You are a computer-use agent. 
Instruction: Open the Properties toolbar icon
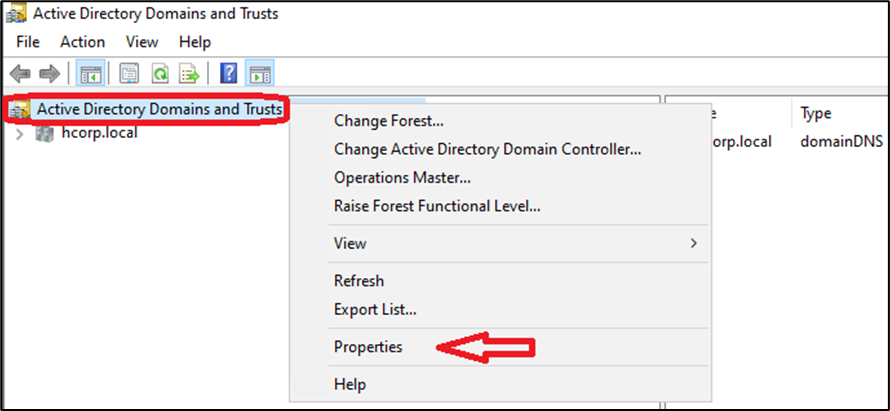[x=129, y=73]
